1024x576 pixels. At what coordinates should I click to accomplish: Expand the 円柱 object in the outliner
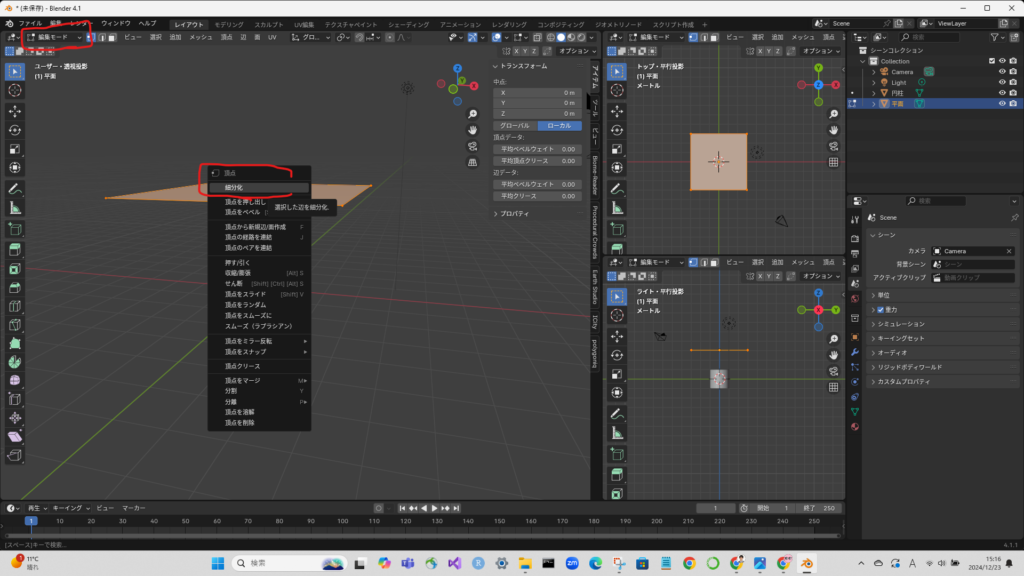click(873, 93)
